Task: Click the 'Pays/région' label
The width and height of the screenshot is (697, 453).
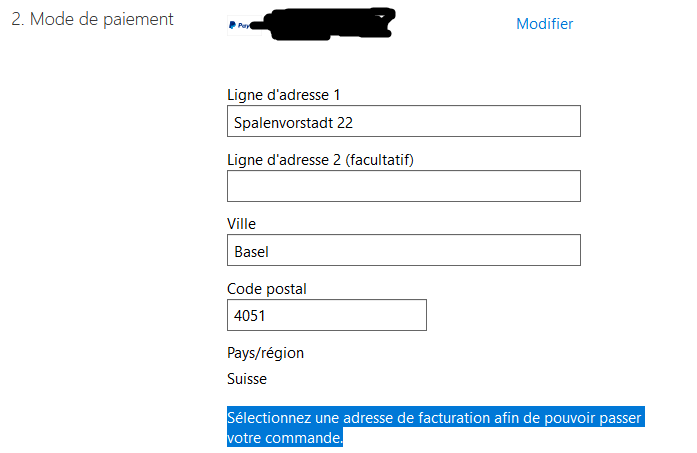Action: (265, 353)
